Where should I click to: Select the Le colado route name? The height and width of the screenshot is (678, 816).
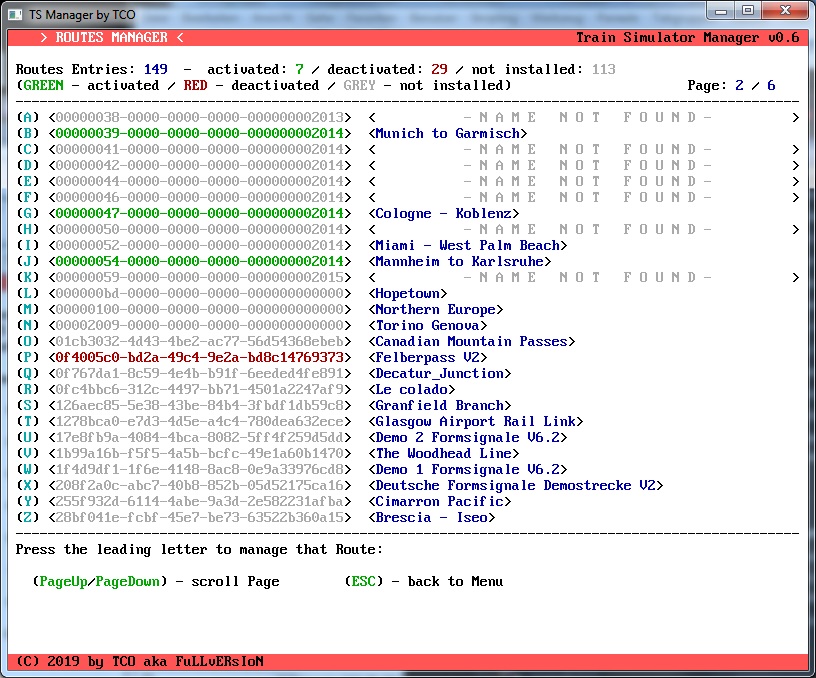(412, 389)
